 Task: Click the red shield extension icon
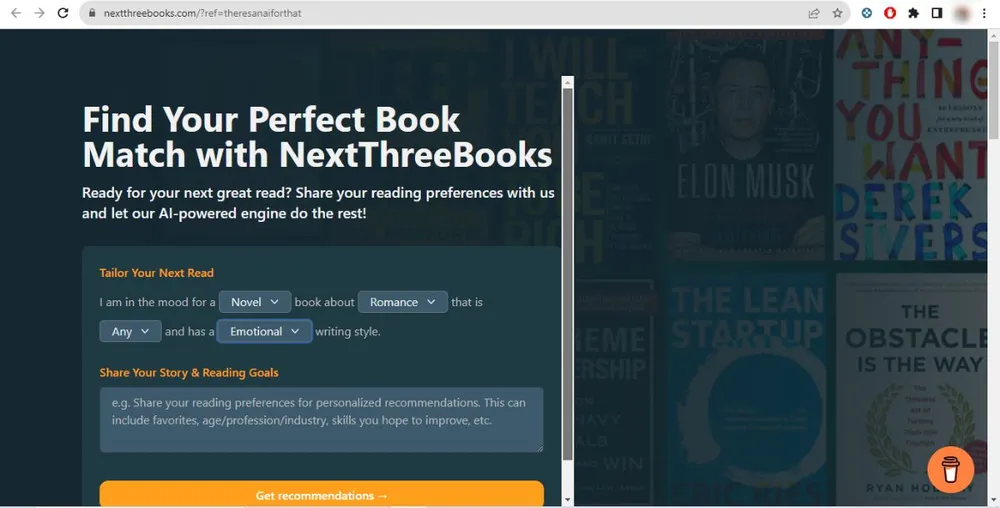pos(889,14)
